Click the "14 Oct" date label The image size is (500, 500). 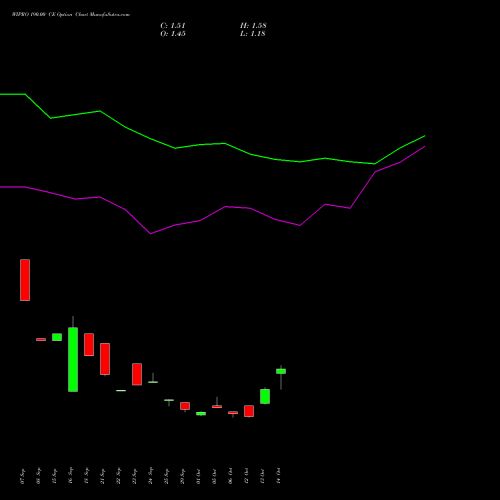pyautogui.click(x=278, y=476)
